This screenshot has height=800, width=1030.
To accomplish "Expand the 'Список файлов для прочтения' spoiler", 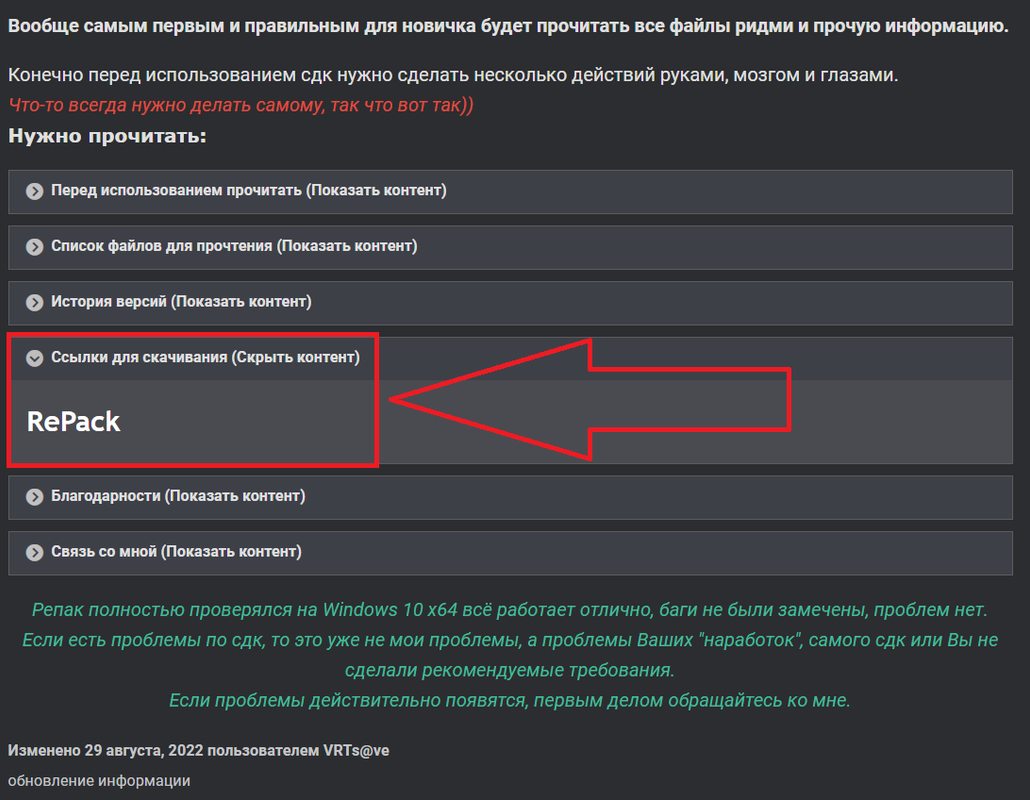I will [x=510, y=247].
